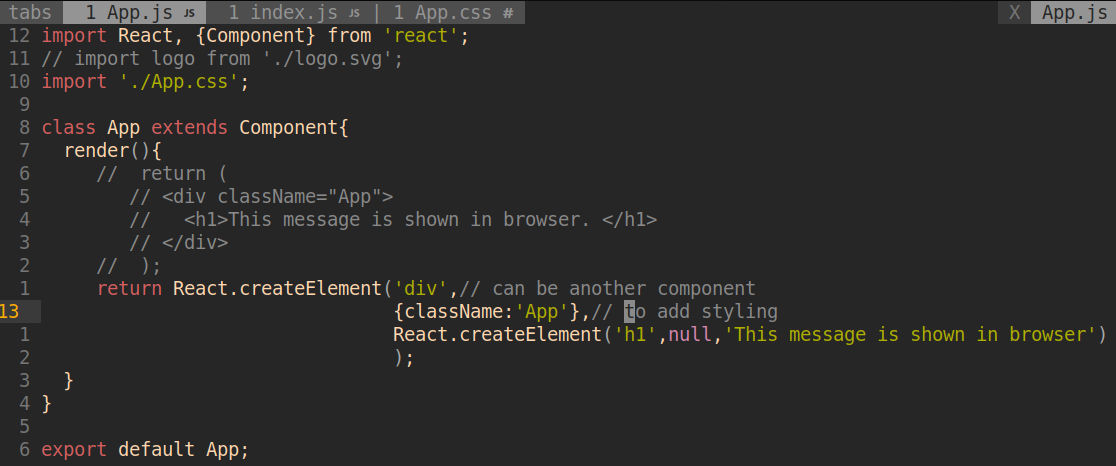This screenshot has width=1116, height=466.
Task: Click the 'return' keyword before React.createElement
Action: [129, 289]
